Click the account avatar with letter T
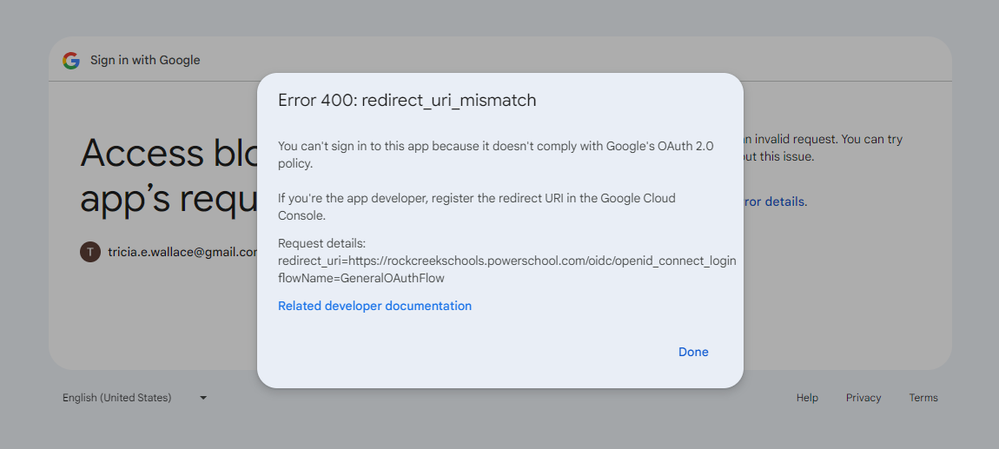The width and height of the screenshot is (999, 449). [x=90, y=252]
